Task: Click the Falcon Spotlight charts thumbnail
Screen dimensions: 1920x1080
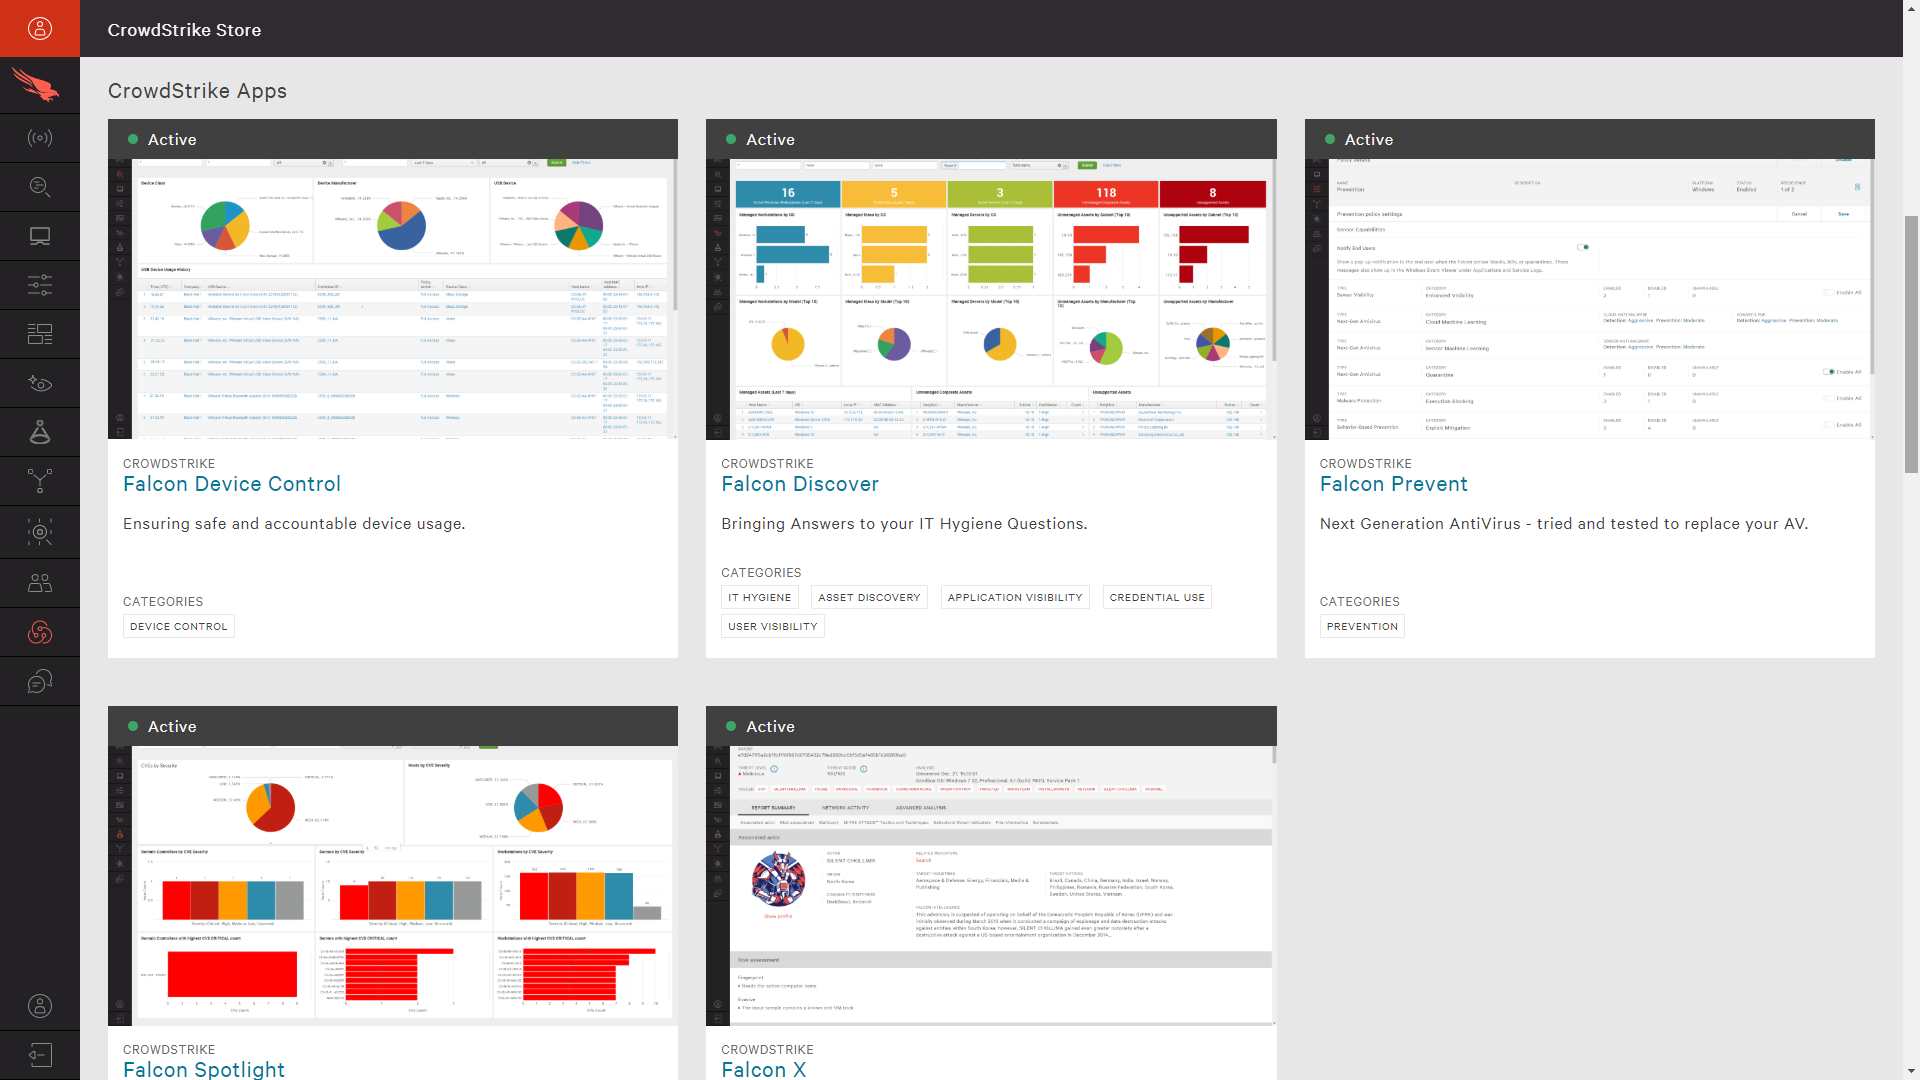Action: coord(393,886)
